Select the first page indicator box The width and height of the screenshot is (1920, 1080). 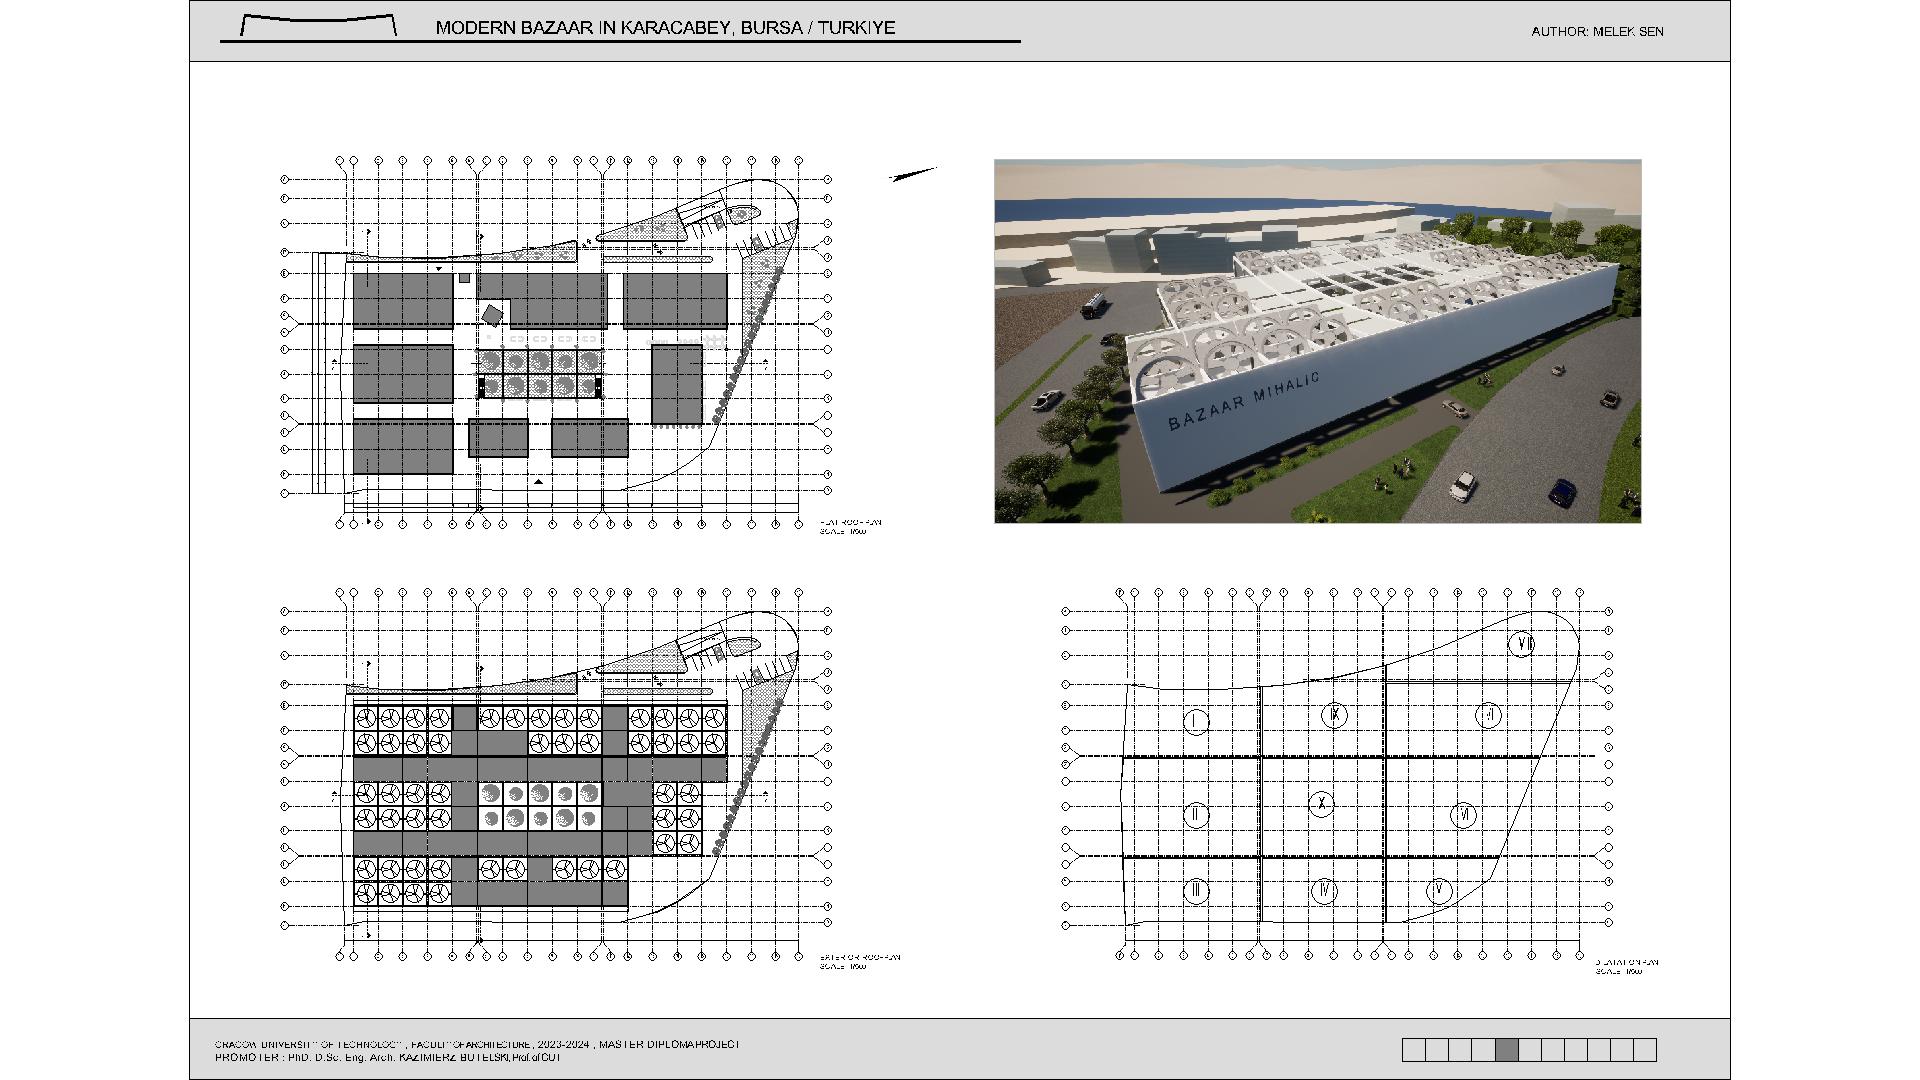pos(1414,1049)
